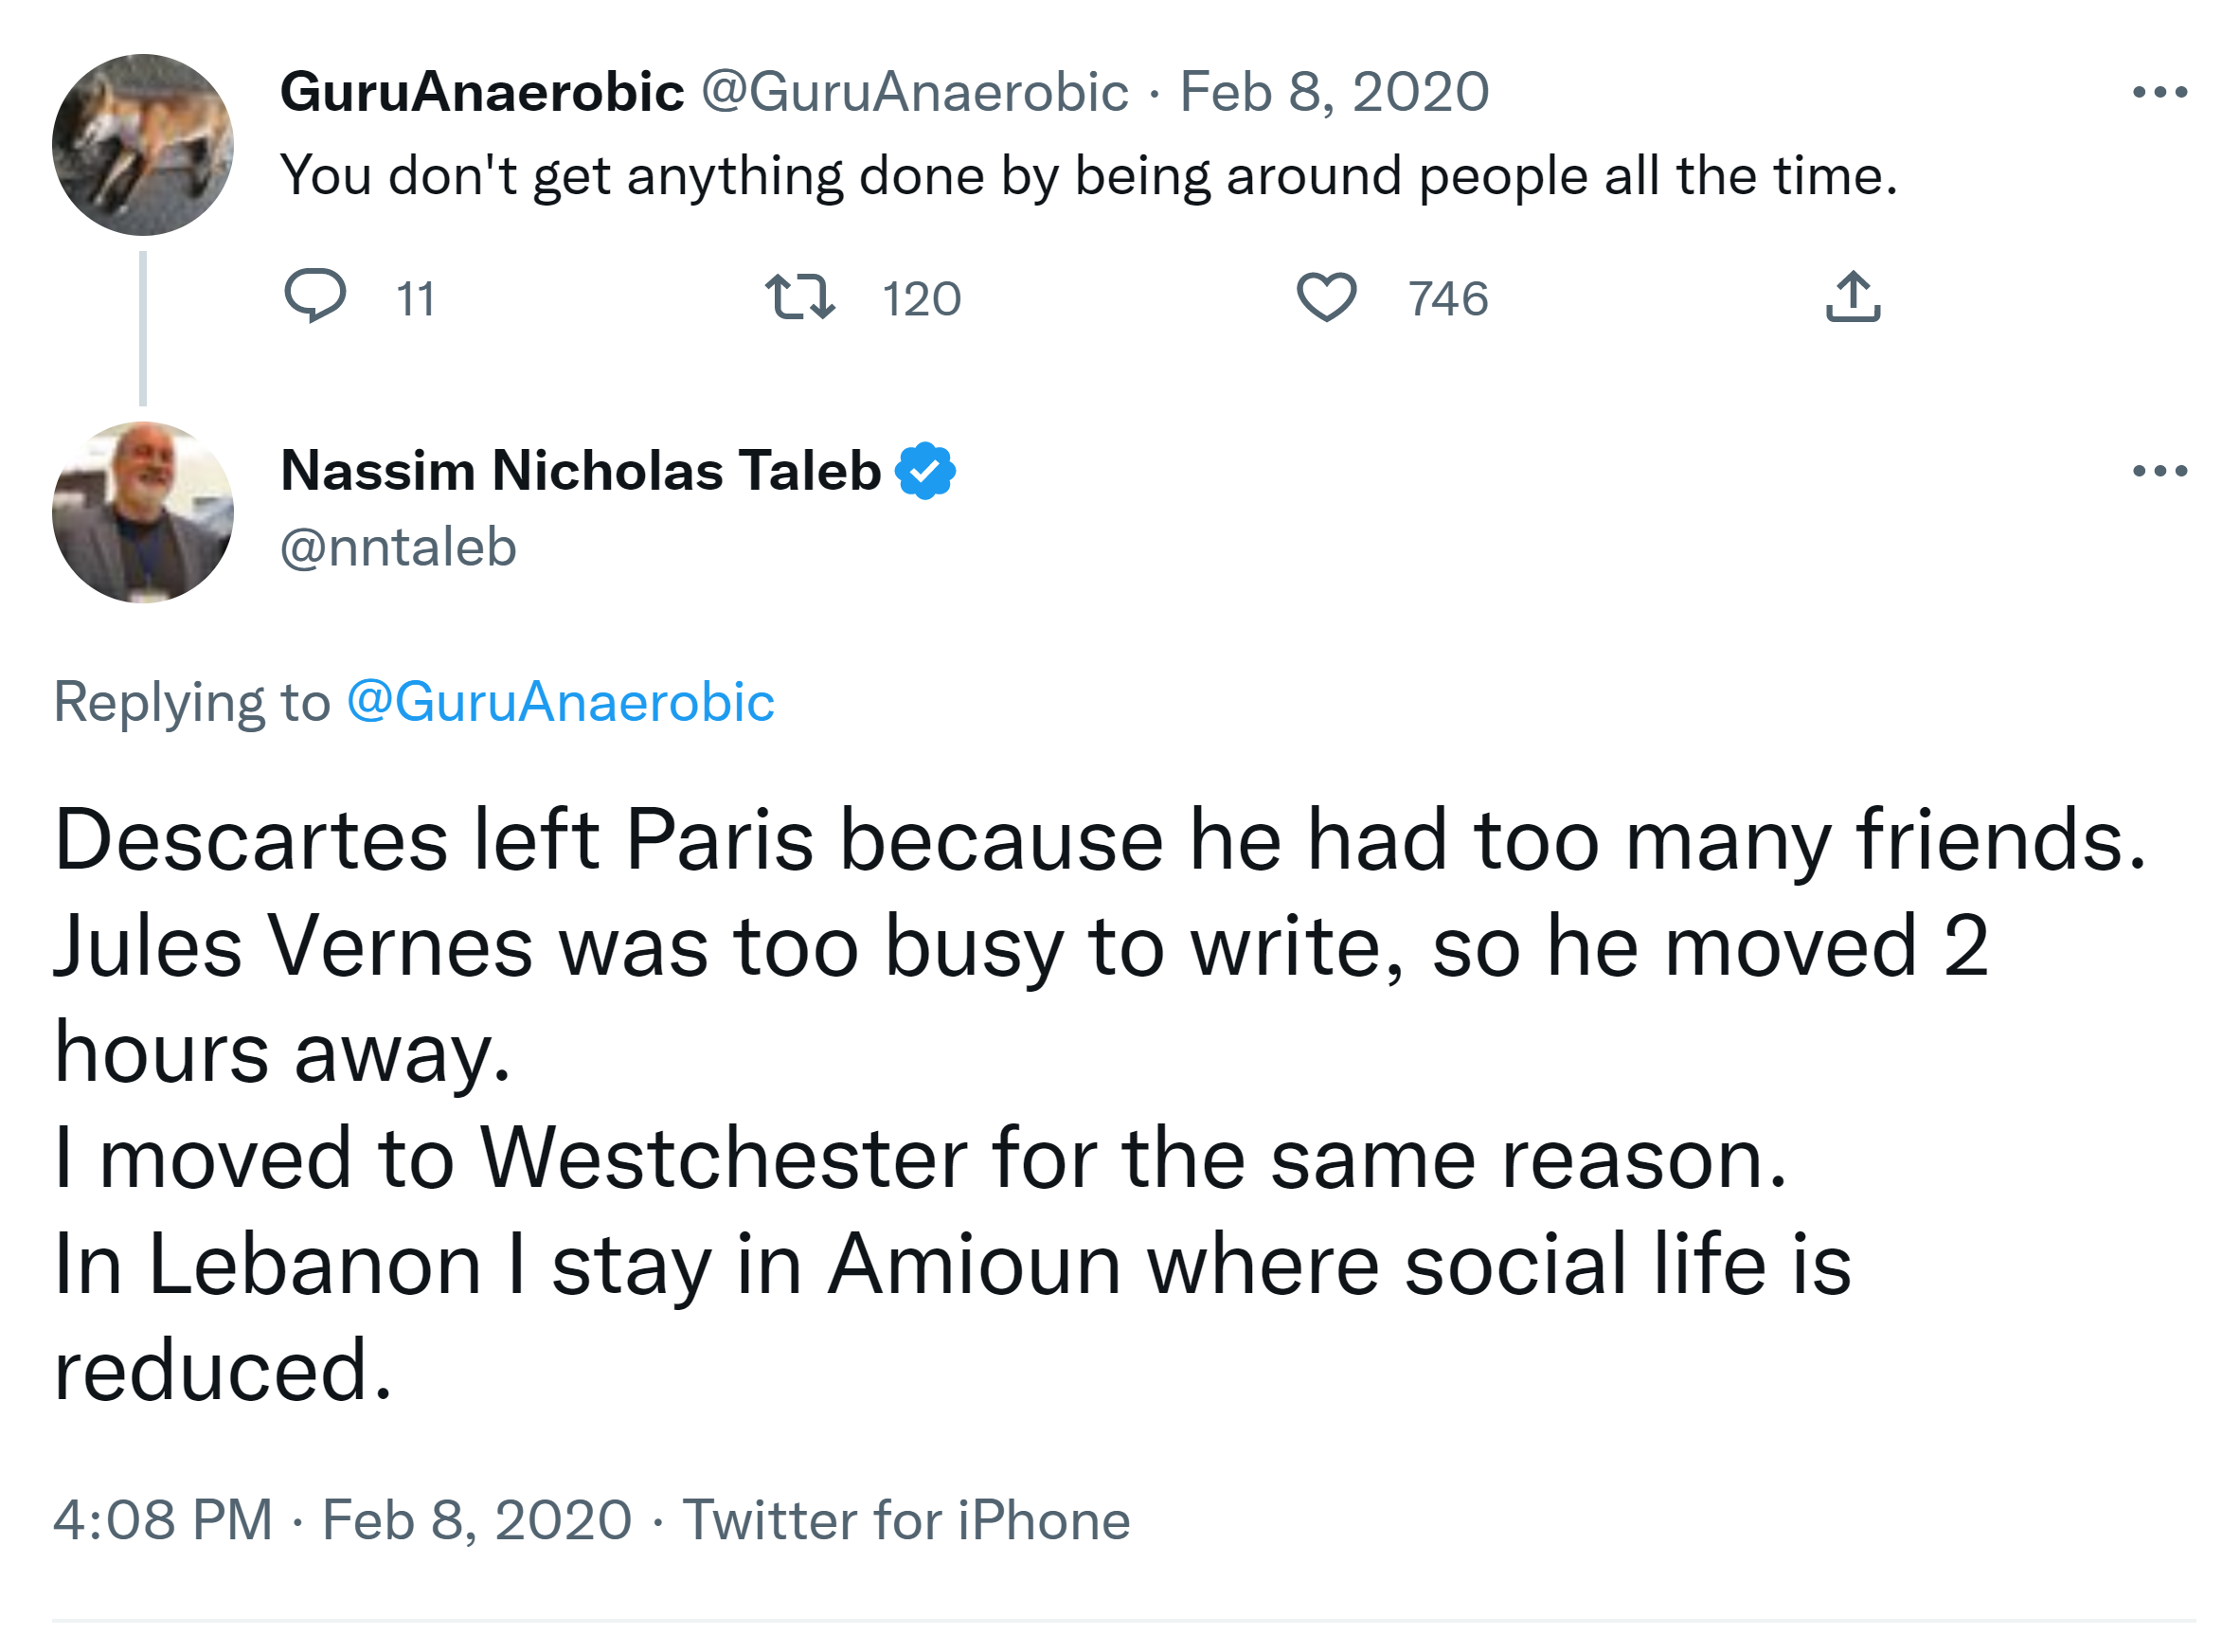Open Nassim Nicholas Taleb's profile picture

point(143,513)
